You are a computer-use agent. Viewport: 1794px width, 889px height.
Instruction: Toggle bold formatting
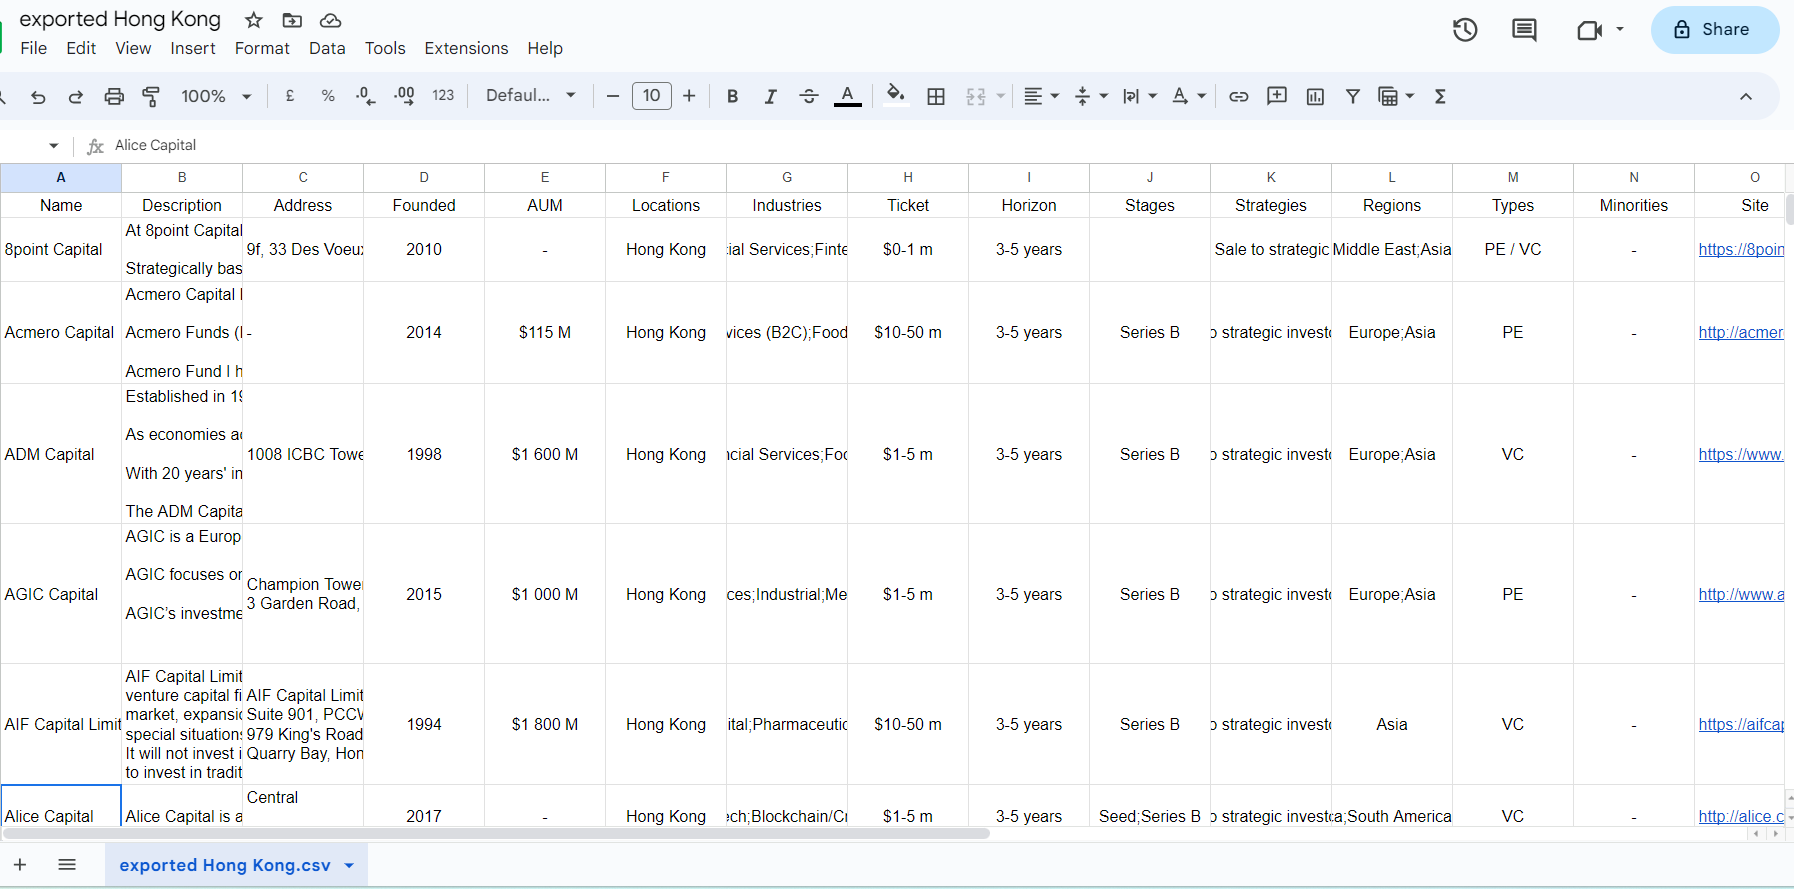(x=733, y=96)
